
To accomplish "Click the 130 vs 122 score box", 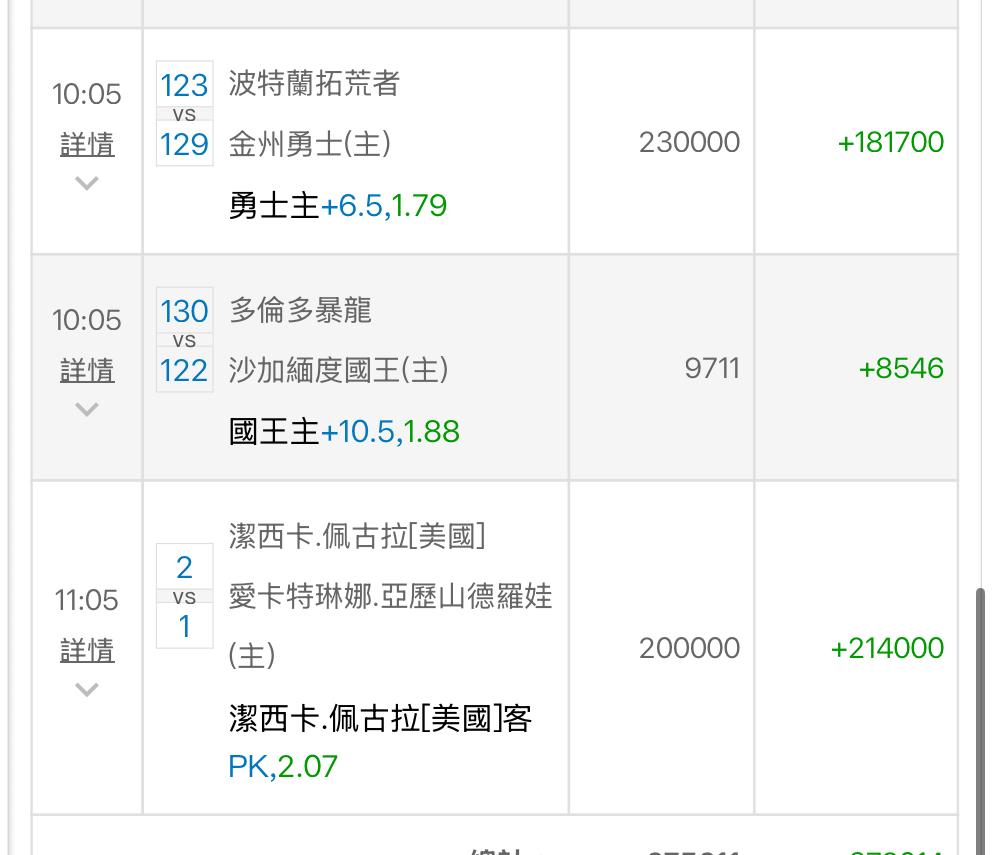I will point(184,341).
